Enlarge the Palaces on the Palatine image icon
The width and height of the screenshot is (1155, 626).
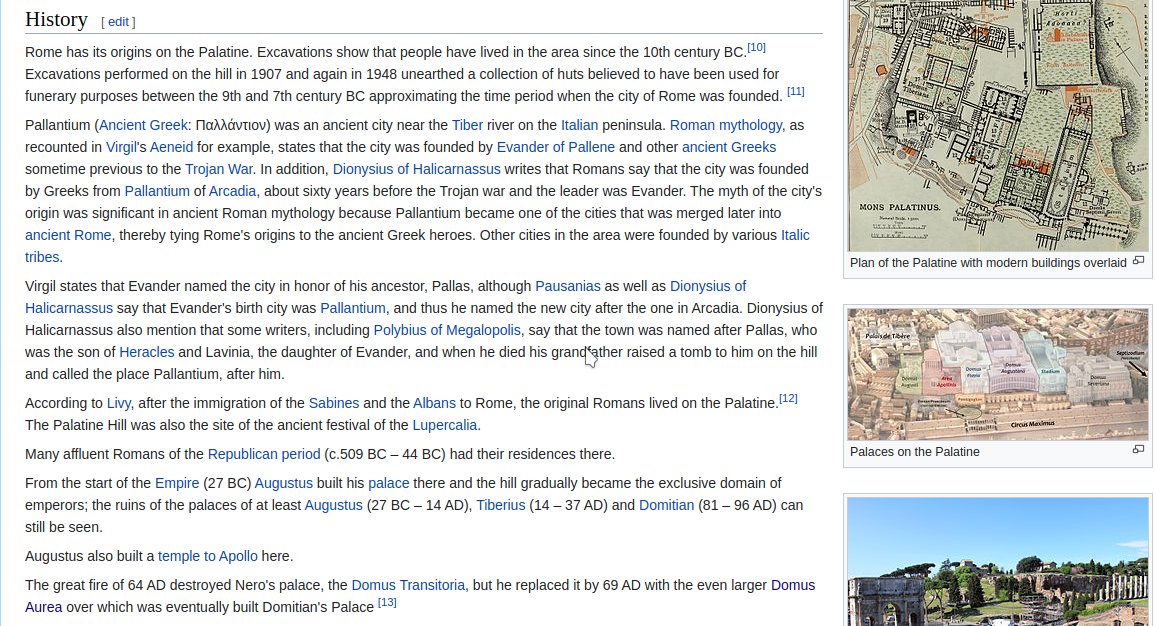point(1138,449)
